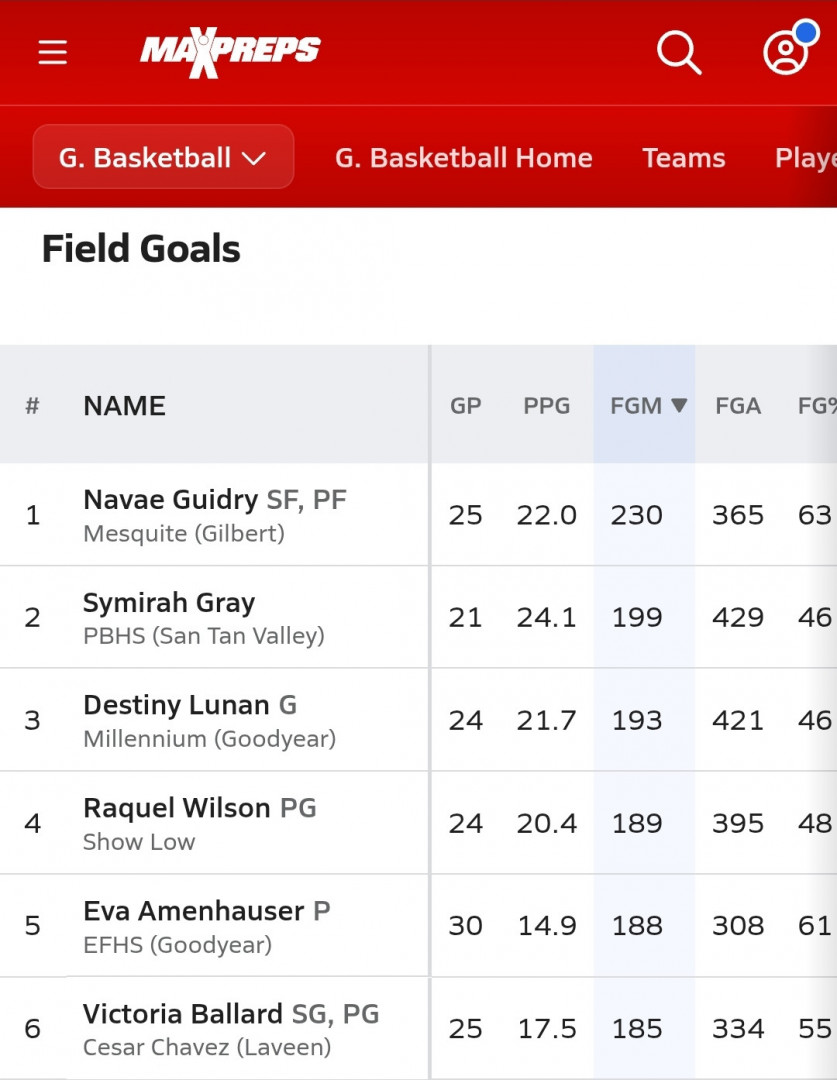Expand the G. Basketball sport dropdown
Viewport: 837px width, 1080px height.
pos(163,157)
